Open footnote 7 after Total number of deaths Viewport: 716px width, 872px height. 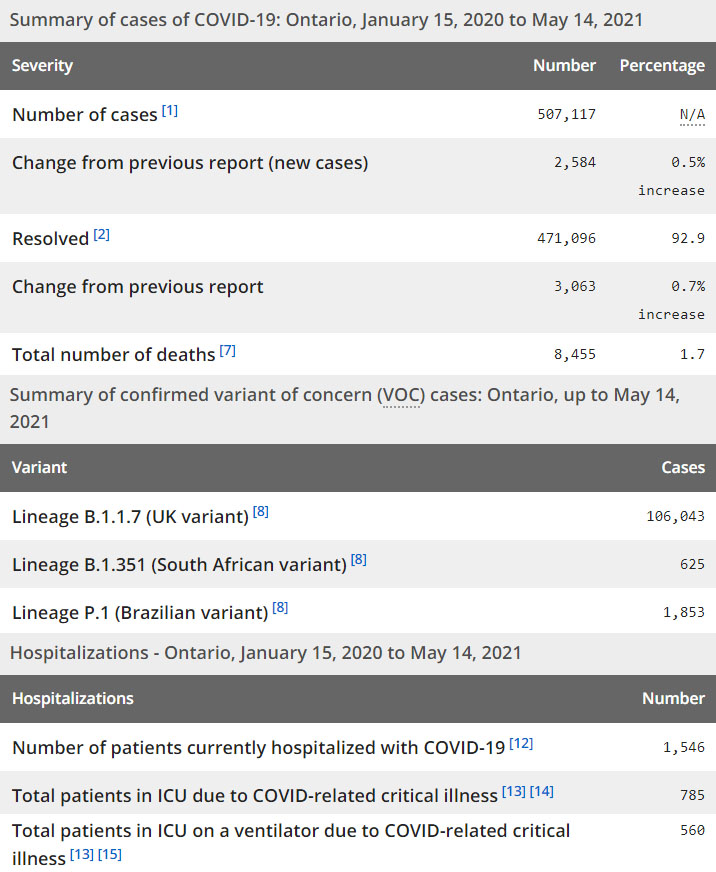tap(228, 350)
